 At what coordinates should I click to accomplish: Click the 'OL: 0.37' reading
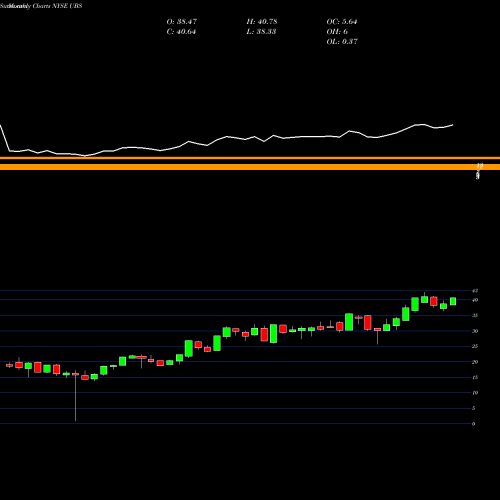pos(342,42)
